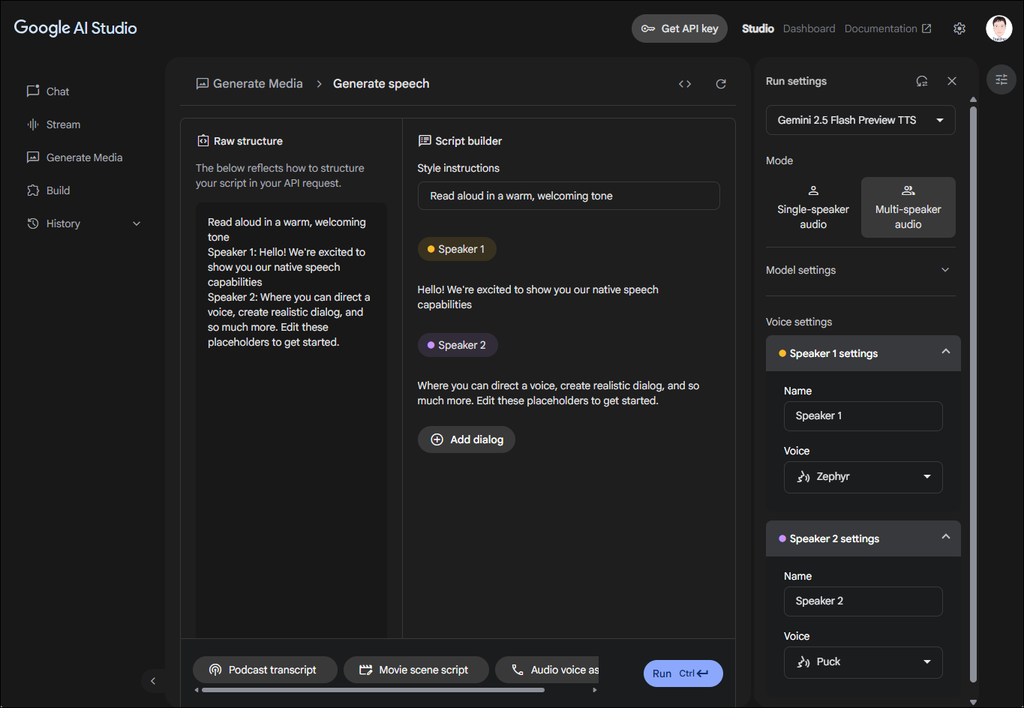Expand Model settings section
The width and height of the screenshot is (1024, 708).
coord(860,270)
